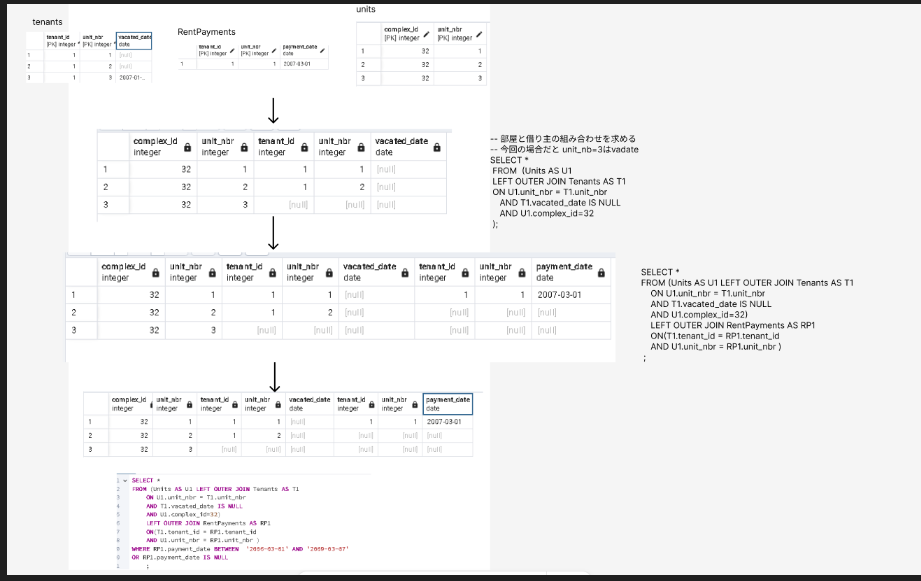
Task: Click pencil icon in units complex_id header
Action: [x=426, y=34]
